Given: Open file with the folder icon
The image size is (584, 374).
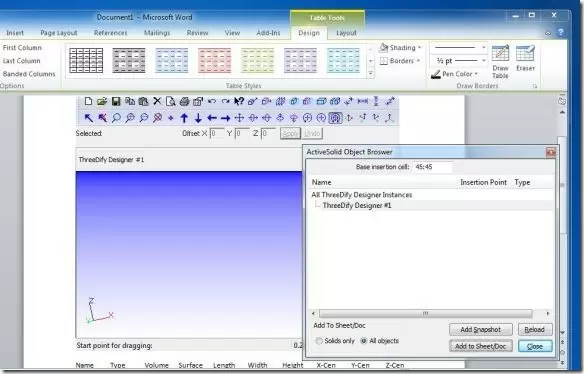Looking at the screenshot, I should pos(102,101).
